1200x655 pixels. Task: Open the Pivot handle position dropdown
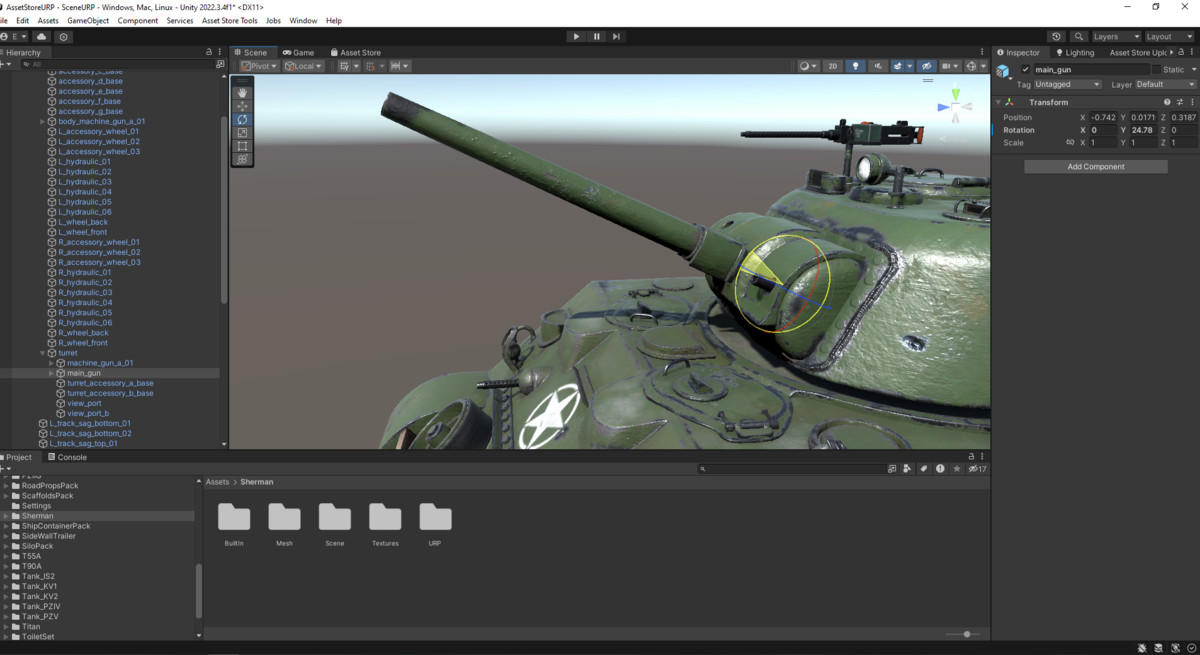click(259, 66)
